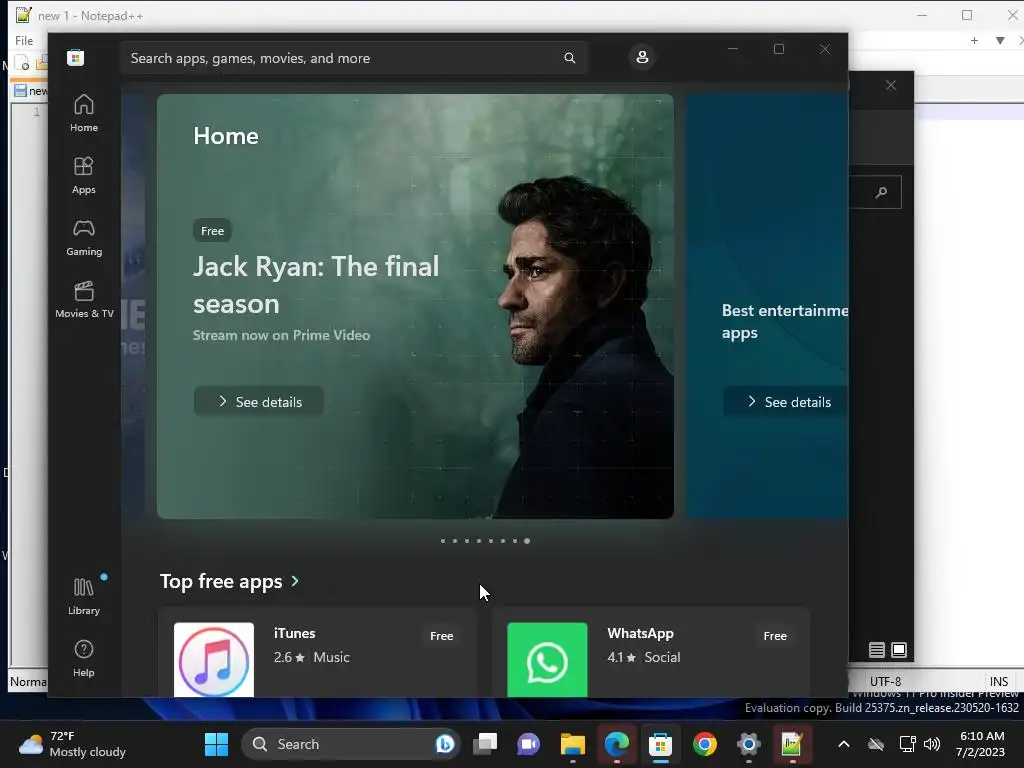Open Movies & TV in Store sidebar
Screen dimensions: 1024x768
pos(84,299)
